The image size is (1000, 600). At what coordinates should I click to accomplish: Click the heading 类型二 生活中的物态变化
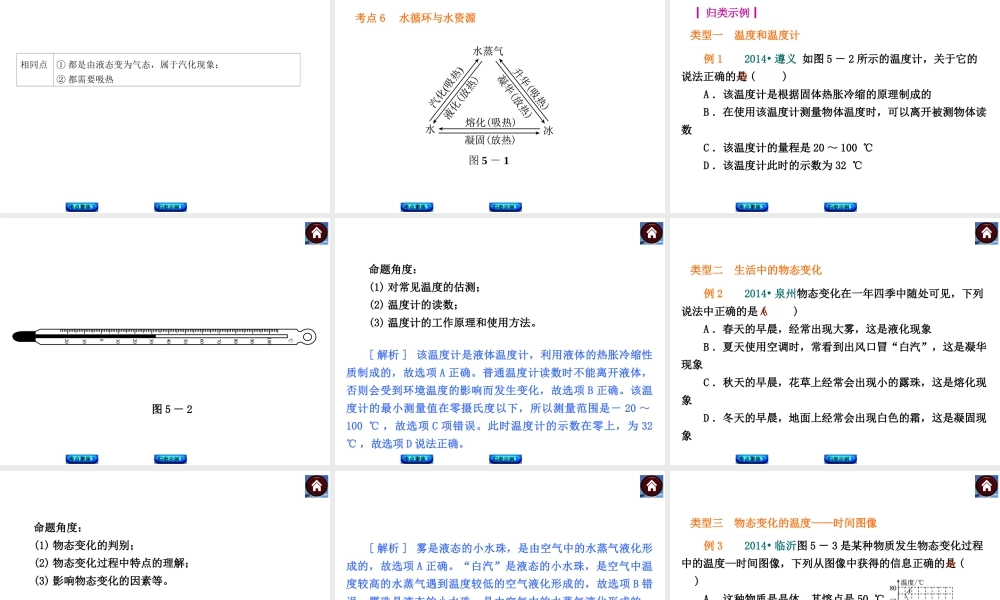(x=756, y=270)
